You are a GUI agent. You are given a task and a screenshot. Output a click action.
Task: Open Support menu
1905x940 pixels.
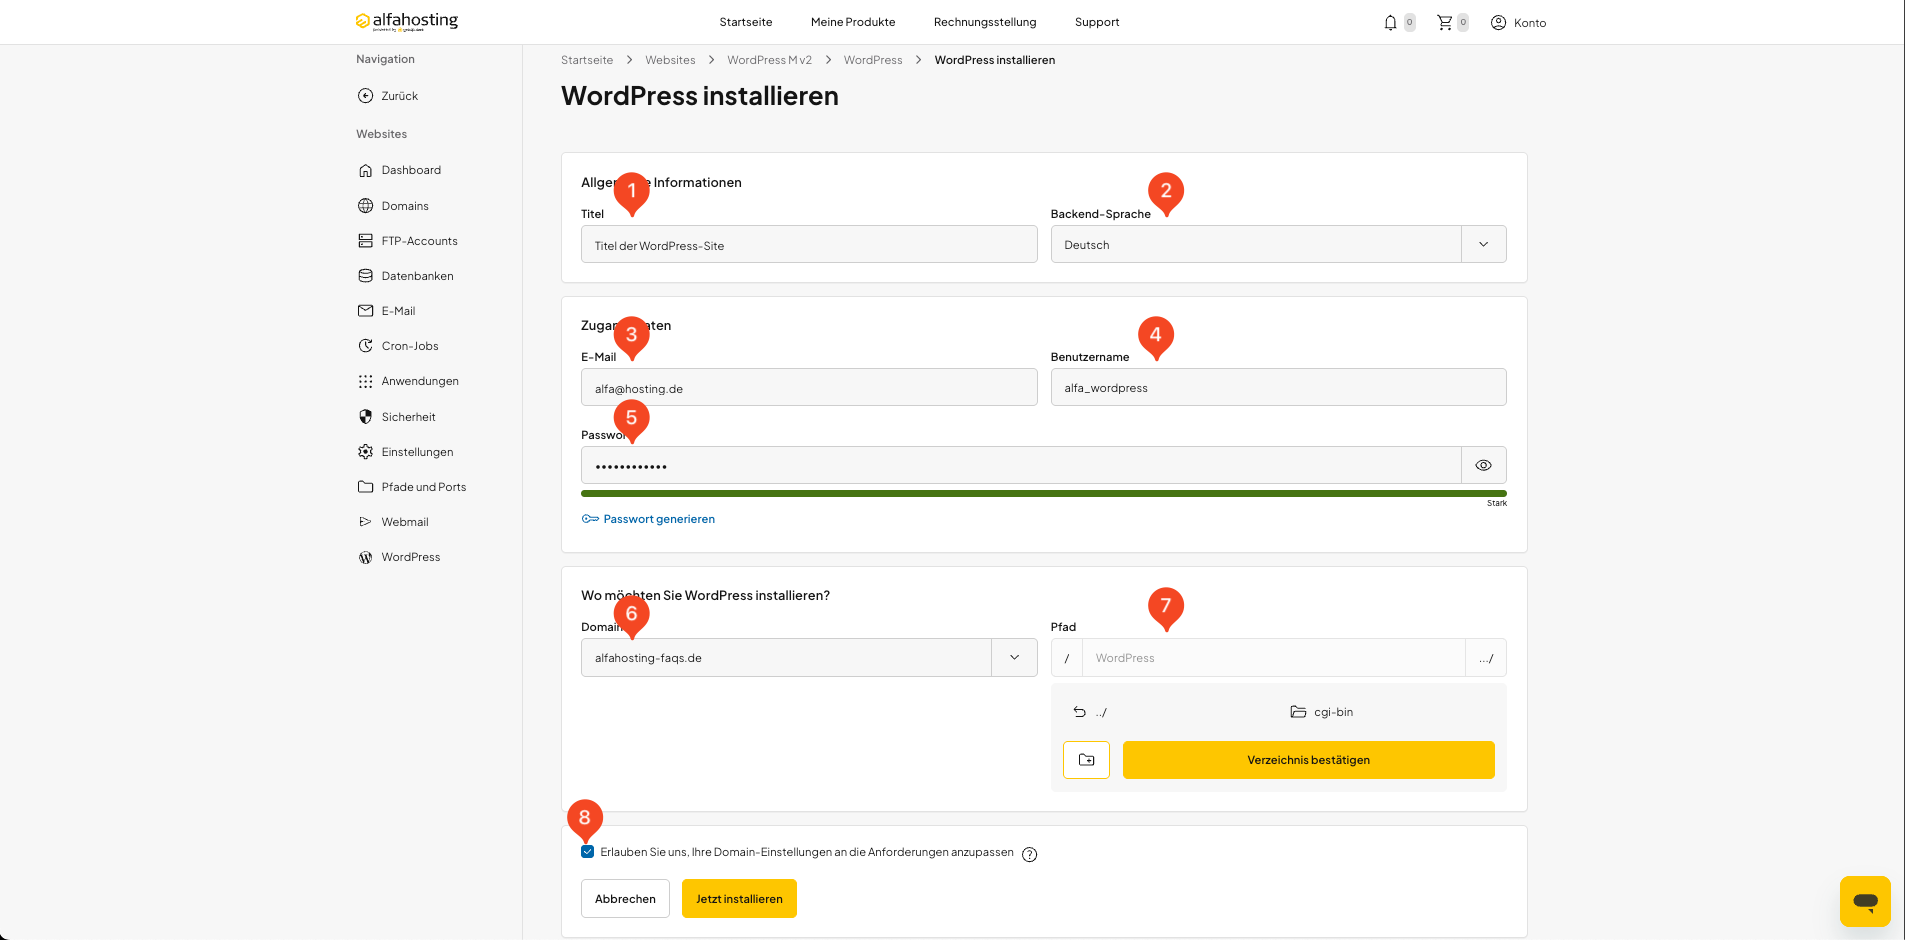[1097, 22]
